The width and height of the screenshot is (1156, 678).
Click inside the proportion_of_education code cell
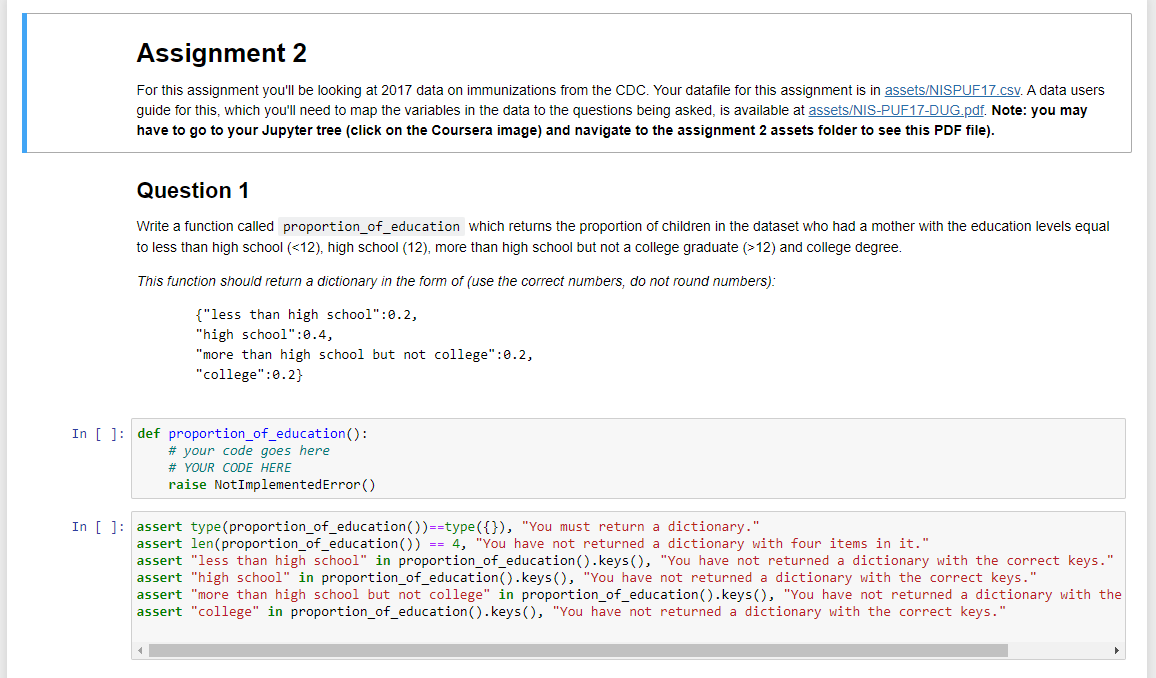click(x=628, y=458)
